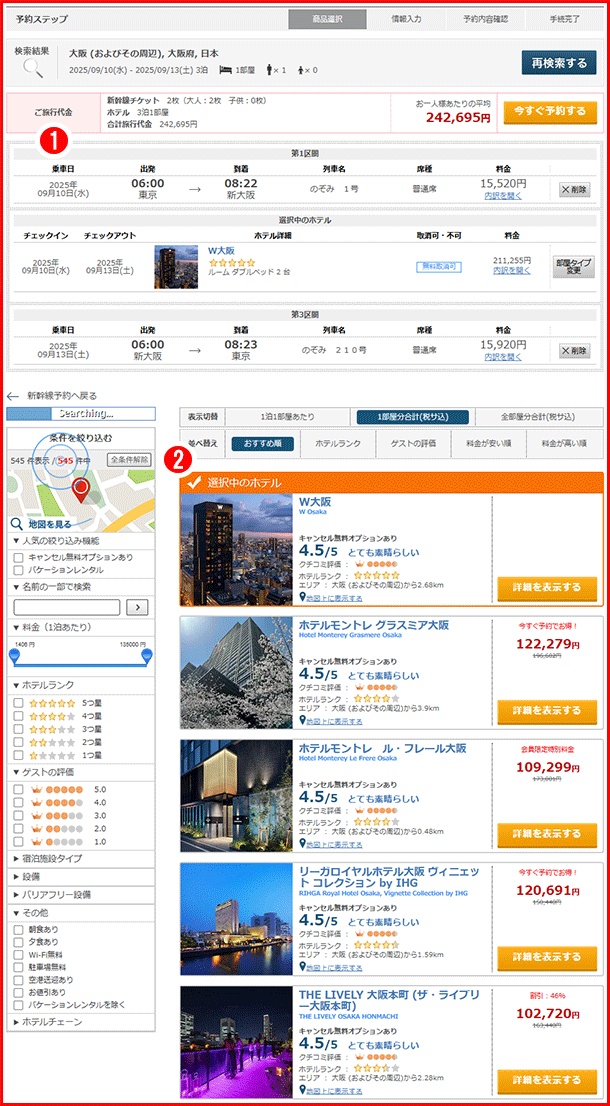Click the red map pin marker
Screen dimensions: 610x1106
click(81, 489)
